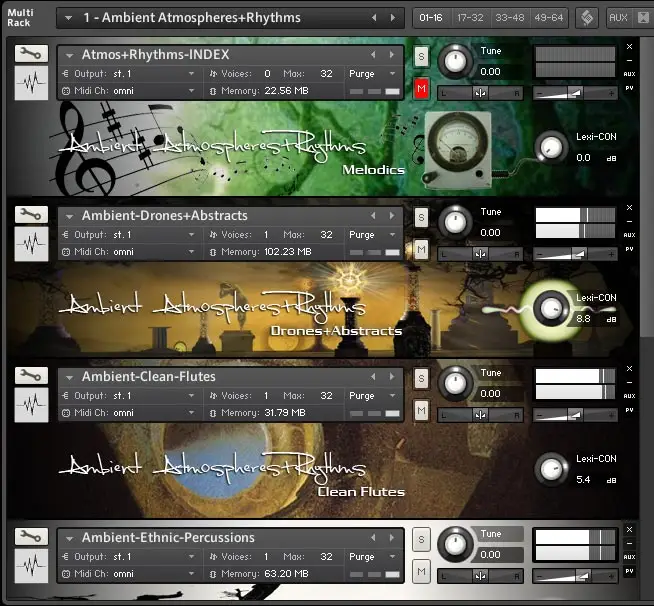Screen dimensions: 654x606
Task: Click the KSP script icon in header
Action: [587, 18]
